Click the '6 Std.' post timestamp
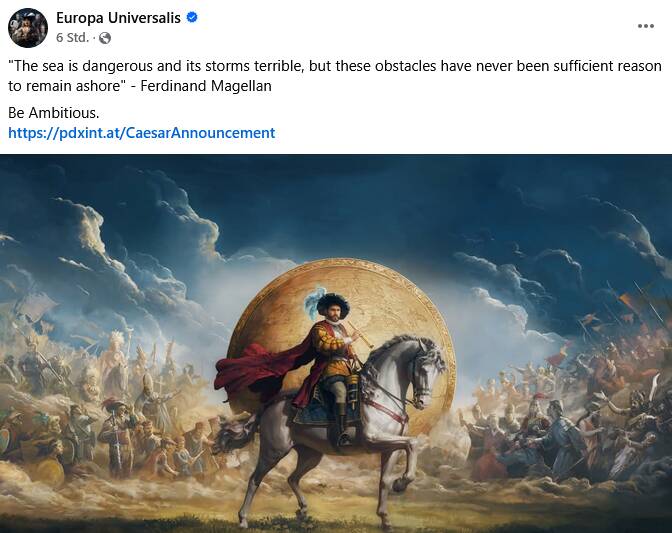672x533 pixels. pos(72,38)
